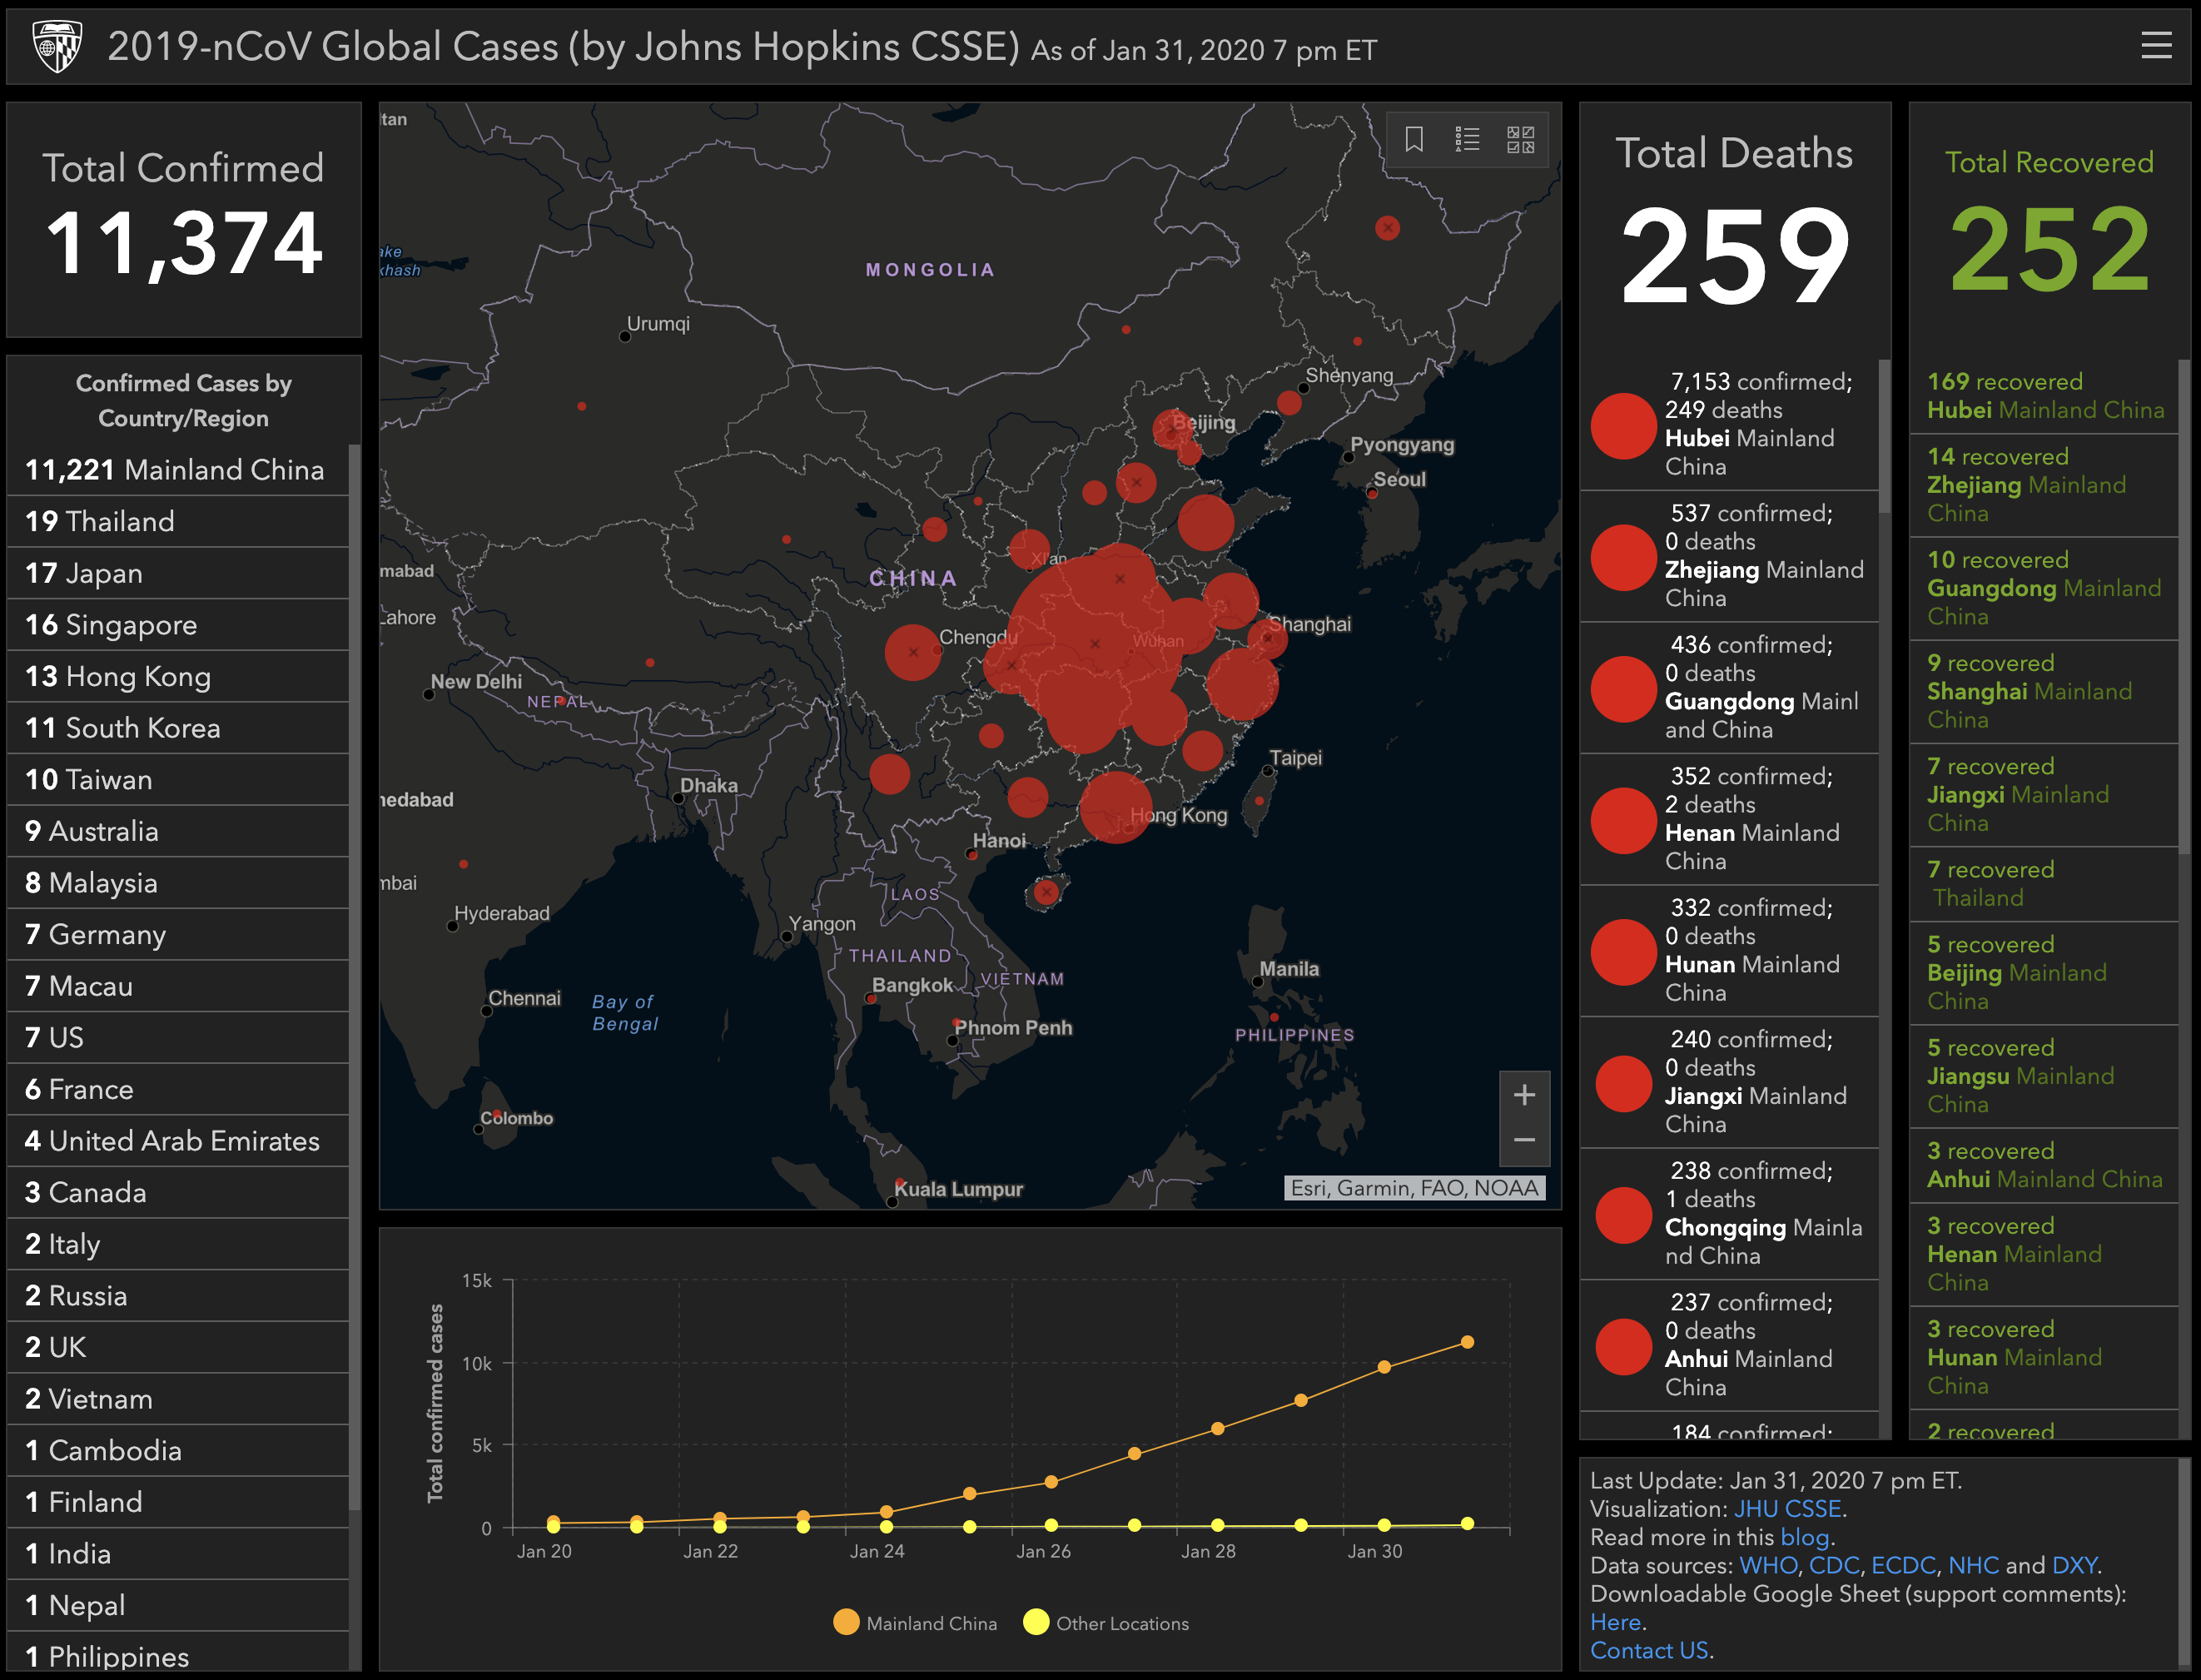
Task: Zoom in the map with plus button
Action: (1524, 1095)
